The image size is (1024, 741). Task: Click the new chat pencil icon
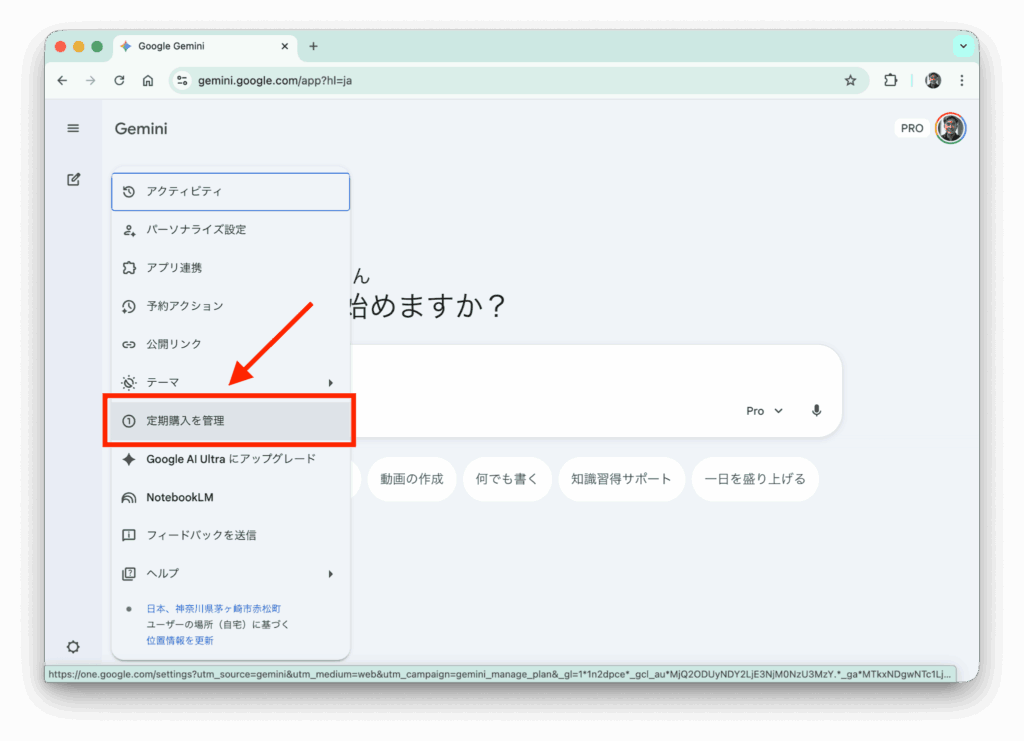click(73, 180)
